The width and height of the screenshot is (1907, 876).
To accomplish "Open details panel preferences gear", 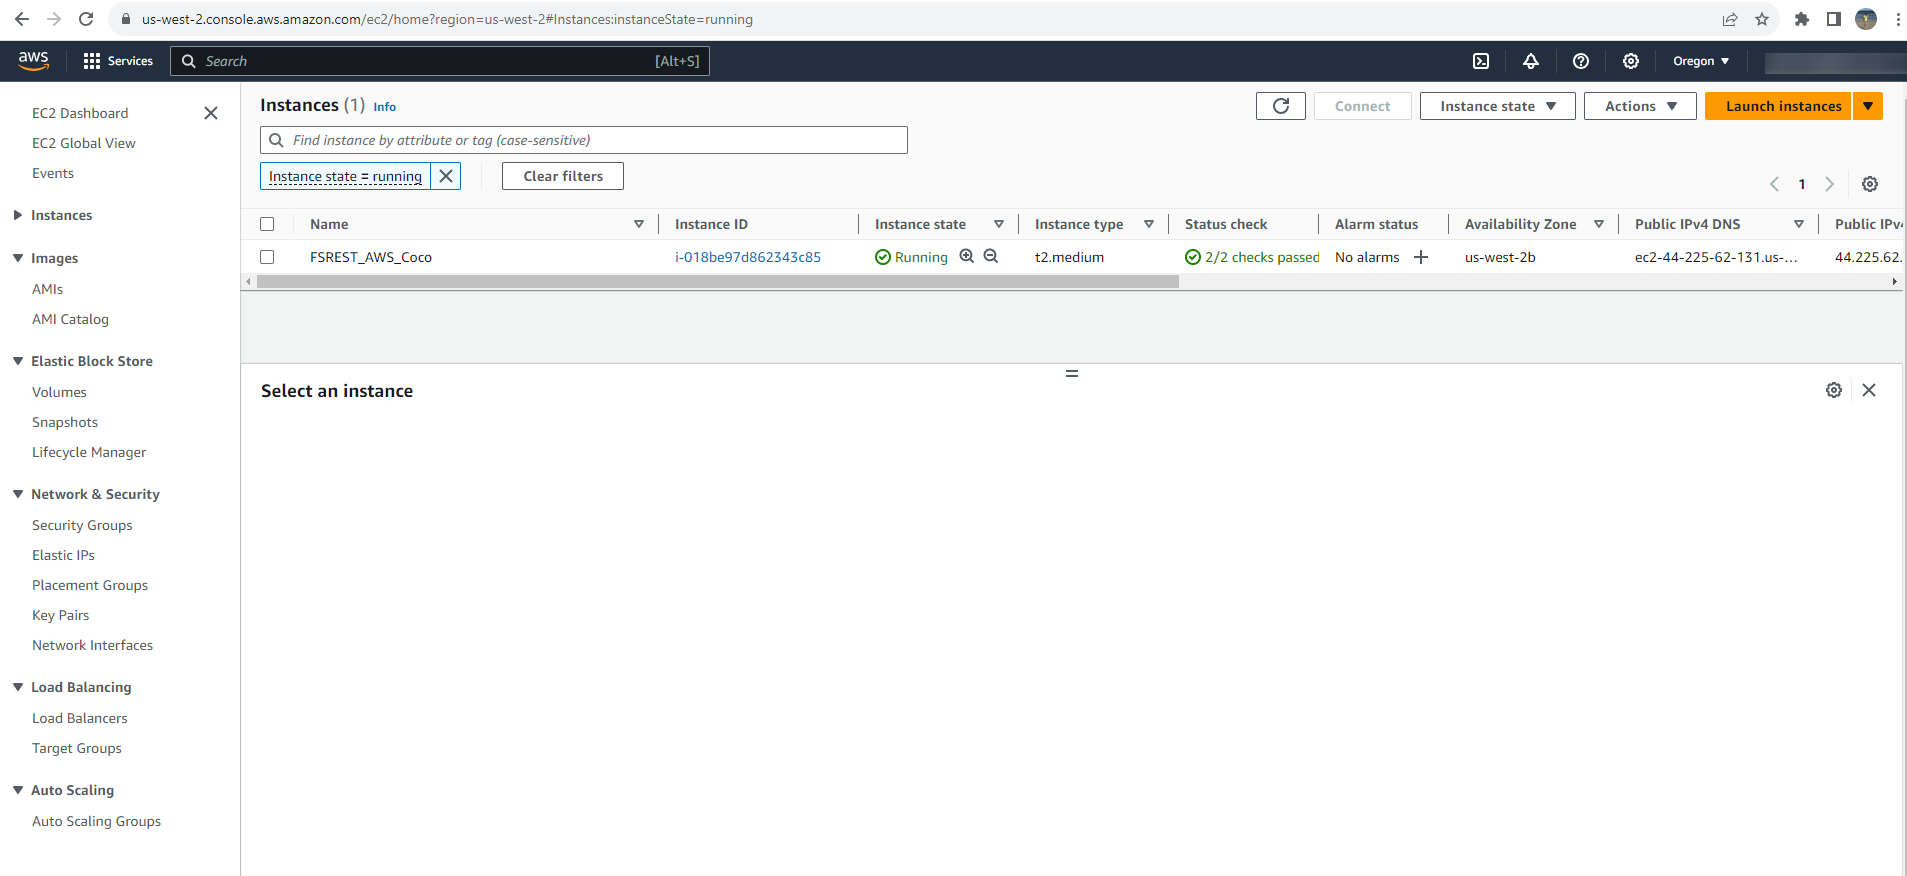I will (1834, 390).
